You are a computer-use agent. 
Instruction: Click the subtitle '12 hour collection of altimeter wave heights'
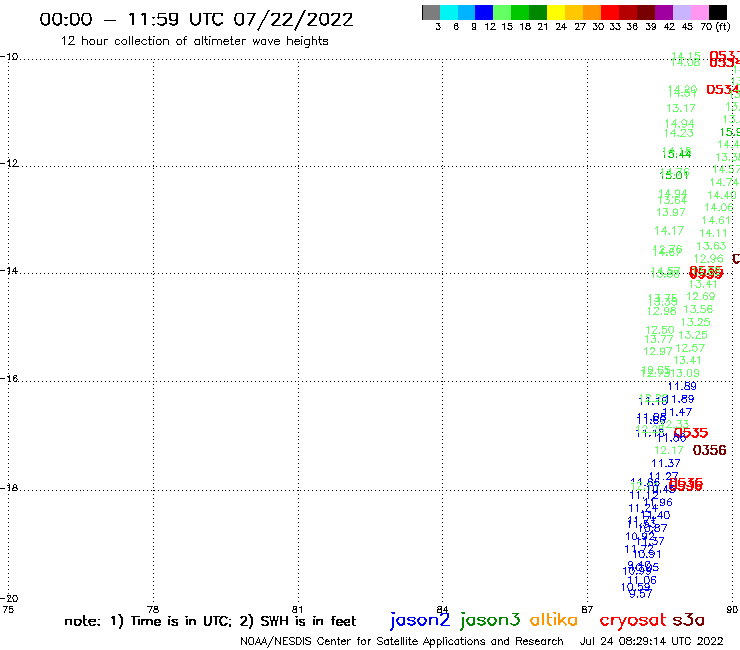click(x=194, y=41)
